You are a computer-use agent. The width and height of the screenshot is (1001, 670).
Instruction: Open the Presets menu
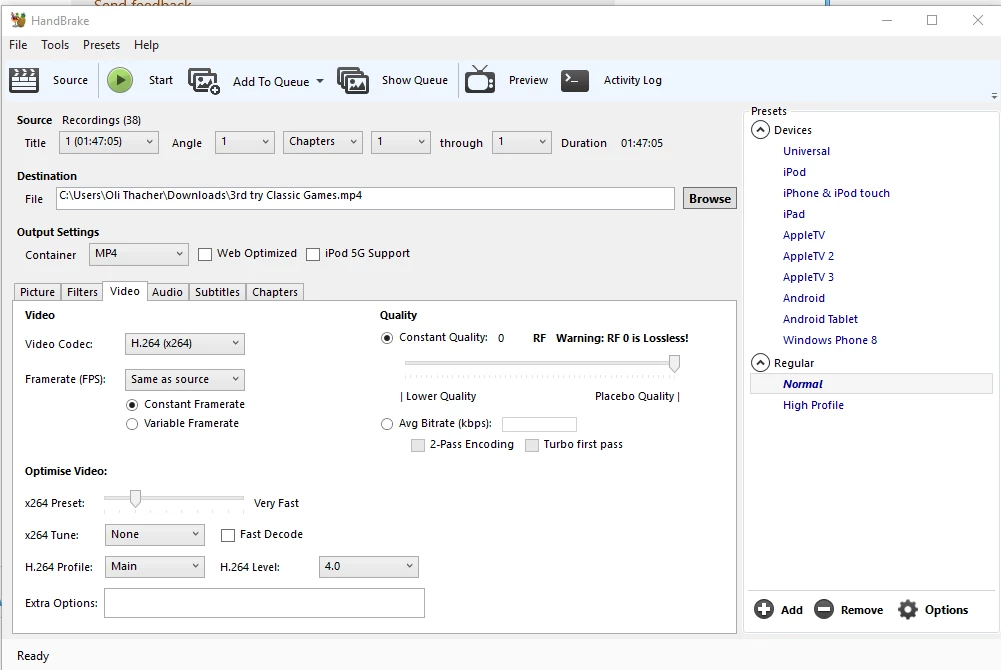pyautogui.click(x=102, y=45)
